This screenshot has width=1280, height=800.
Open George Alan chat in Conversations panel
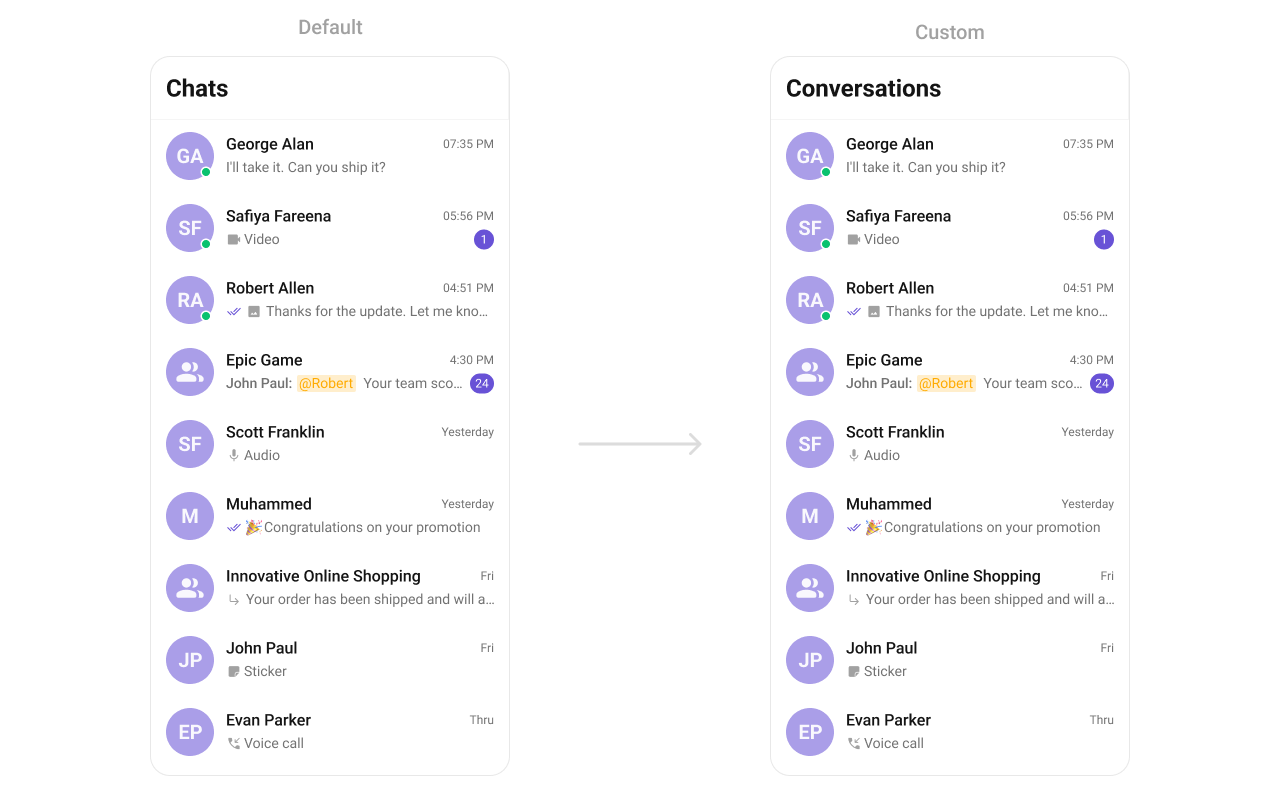tap(950, 156)
